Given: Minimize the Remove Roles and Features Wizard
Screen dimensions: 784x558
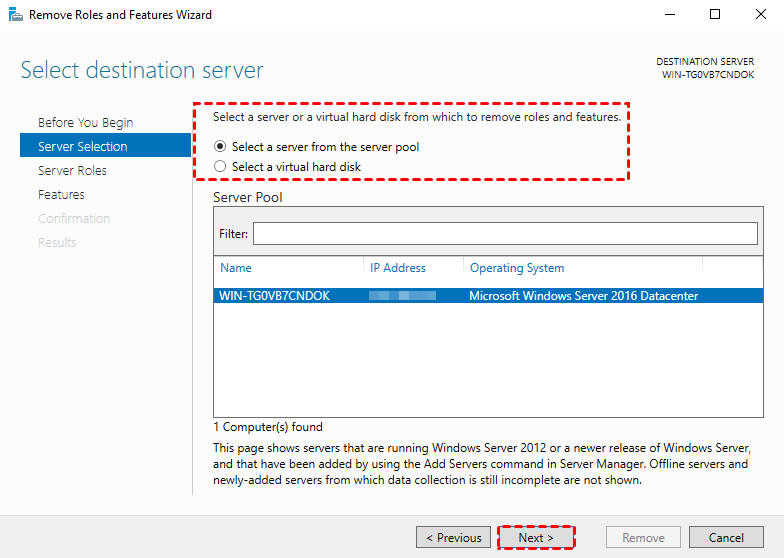Looking at the screenshot, I should pos(670,15).
